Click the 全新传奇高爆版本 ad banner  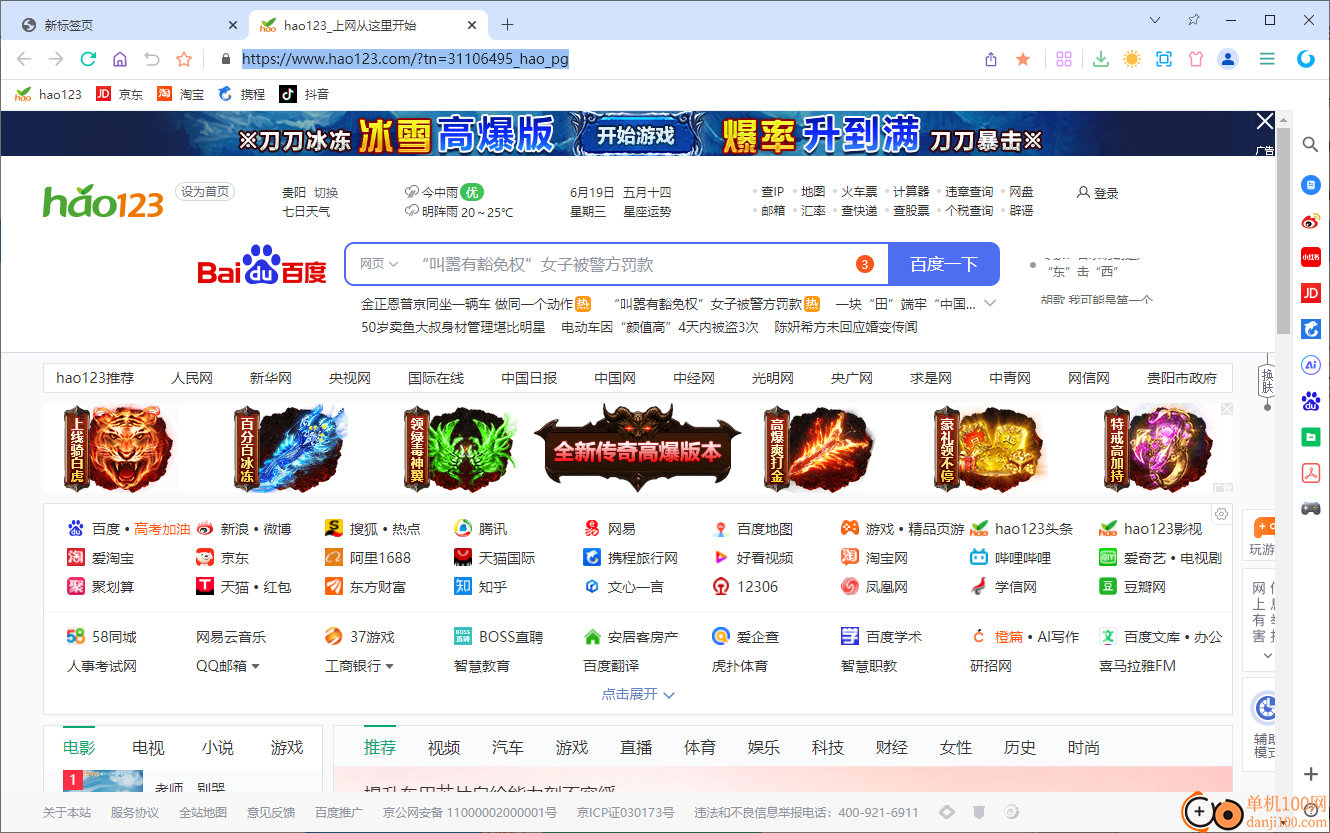pos(638,449)
